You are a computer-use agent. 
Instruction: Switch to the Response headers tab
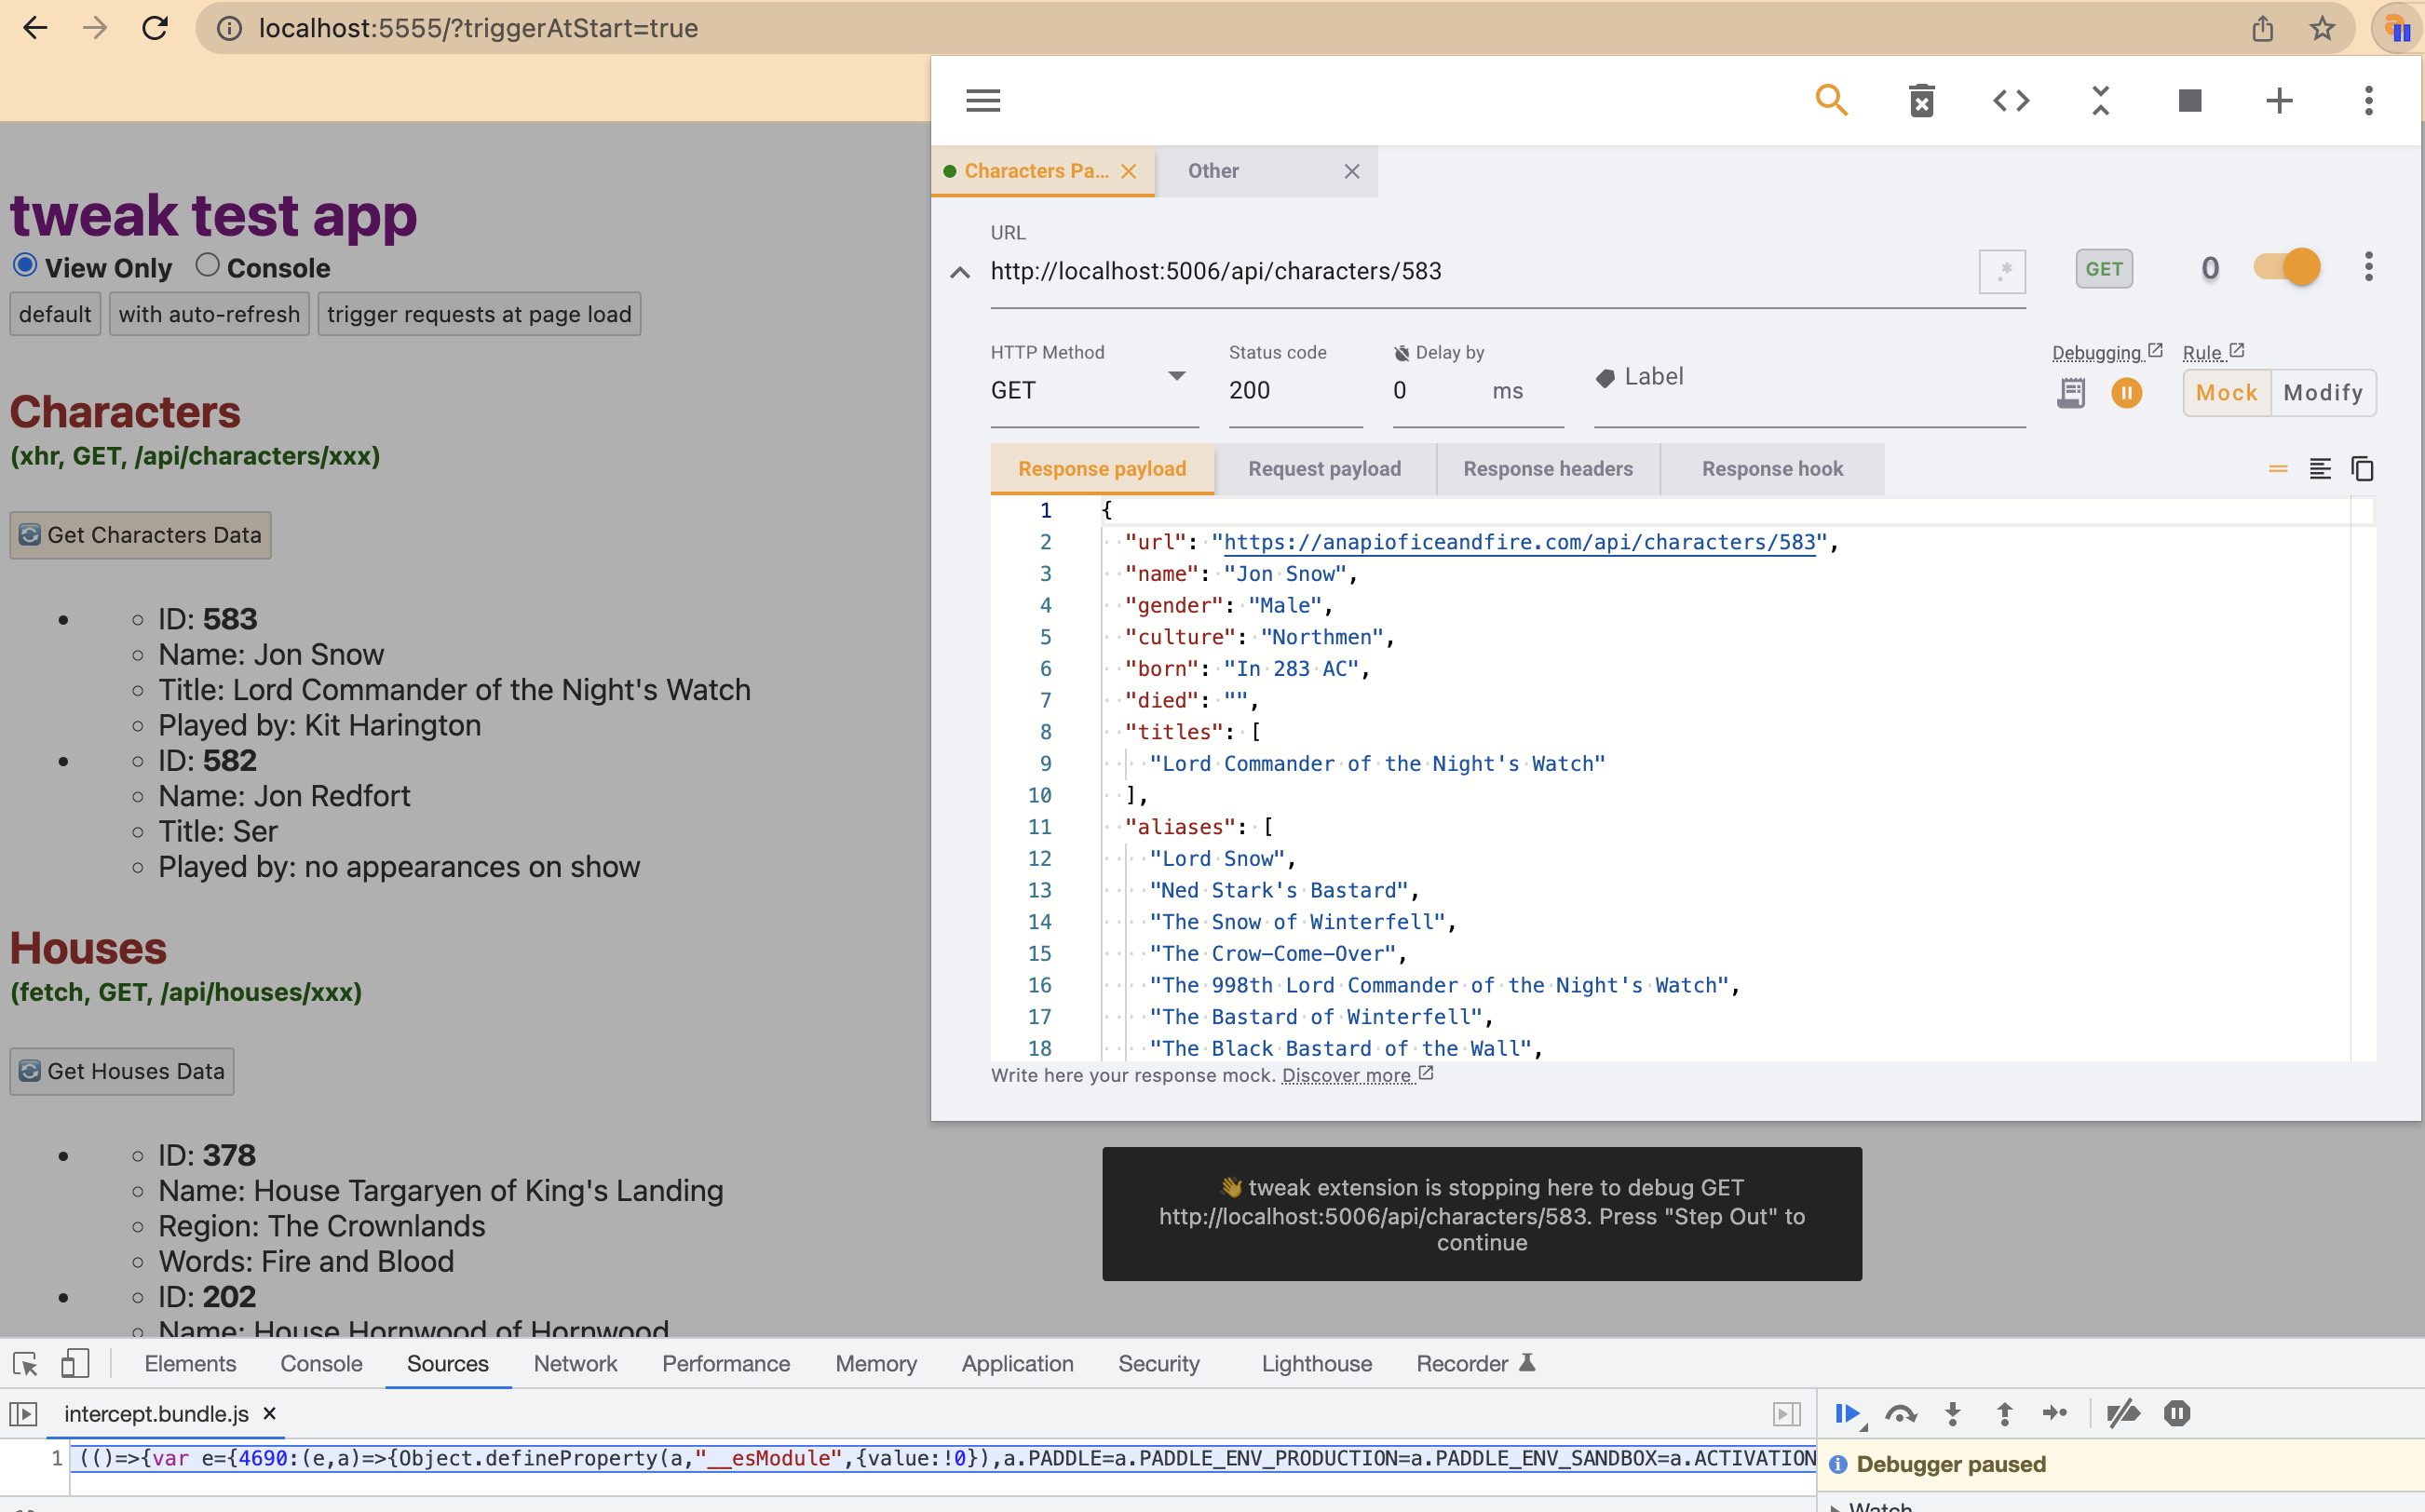(1547, 469)
